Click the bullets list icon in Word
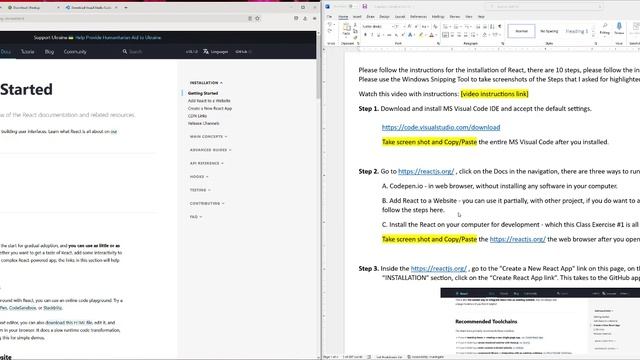640x360 pixels. [446, 27]
